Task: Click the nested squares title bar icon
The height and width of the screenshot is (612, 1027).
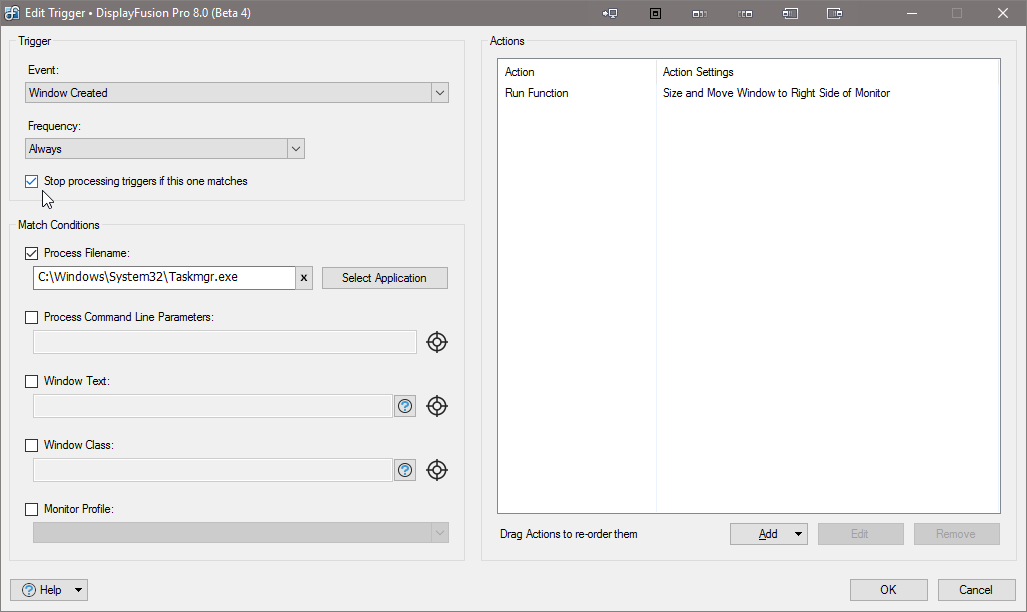Action: [656, 13]
